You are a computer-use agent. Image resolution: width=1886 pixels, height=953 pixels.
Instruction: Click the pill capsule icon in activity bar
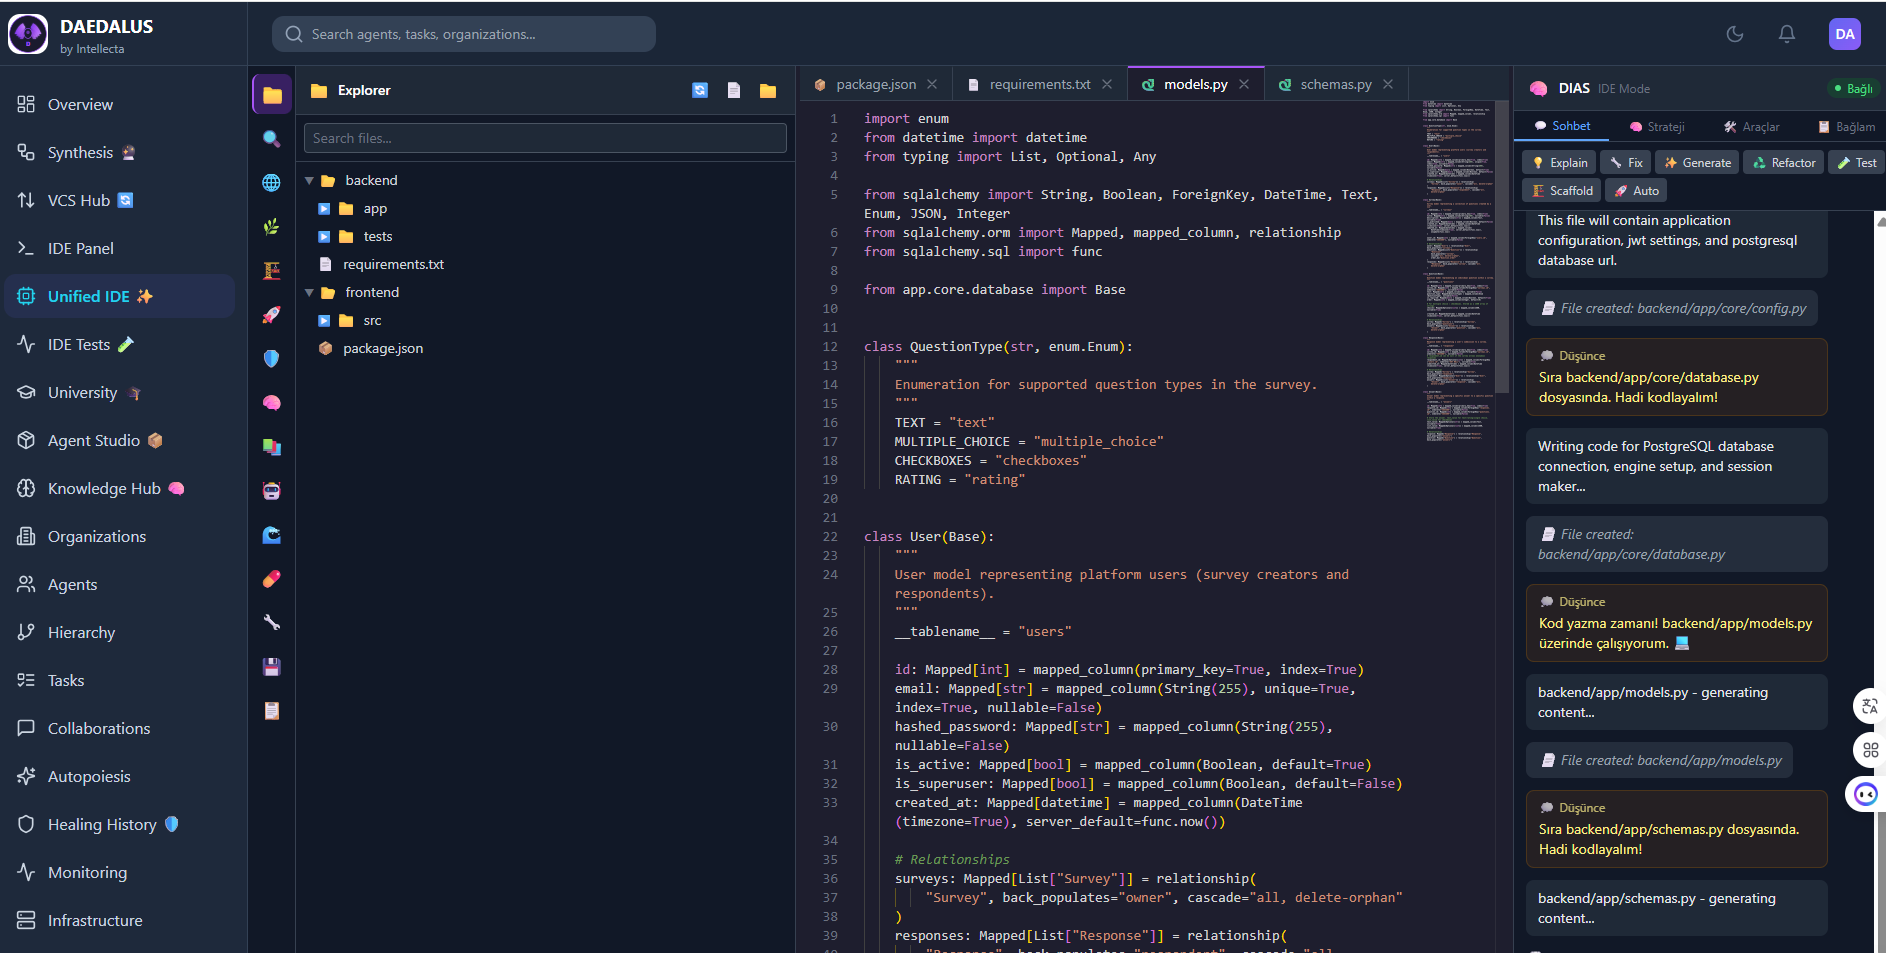tap(272, 579)
